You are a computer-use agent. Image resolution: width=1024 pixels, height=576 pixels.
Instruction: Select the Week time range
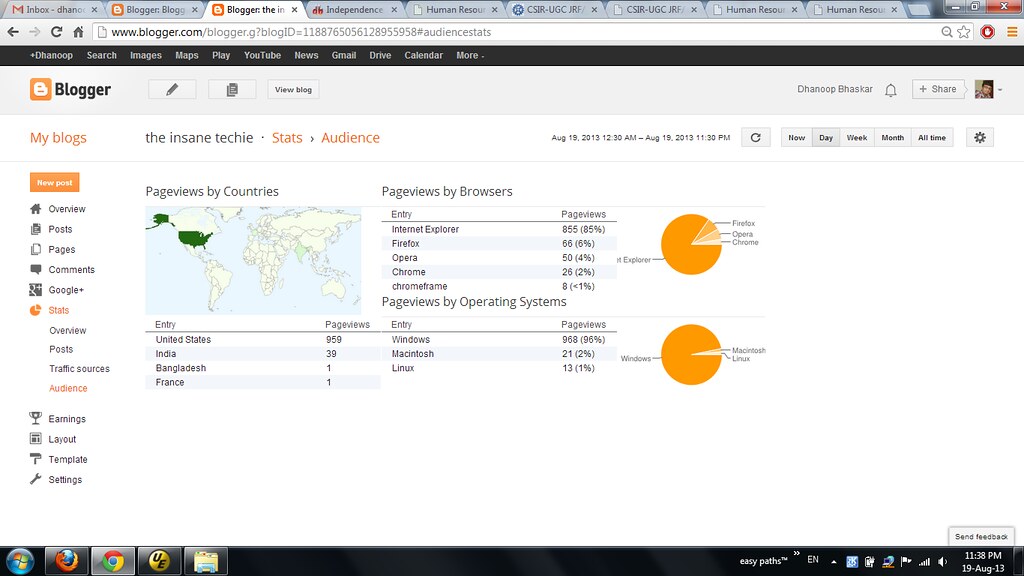(857, 137)
